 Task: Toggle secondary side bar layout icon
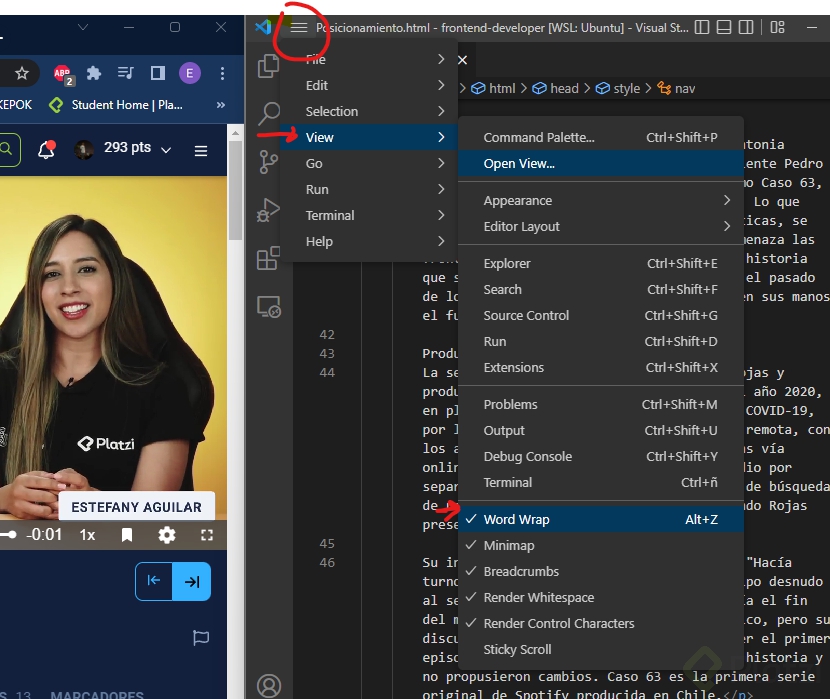click(746, 27)
